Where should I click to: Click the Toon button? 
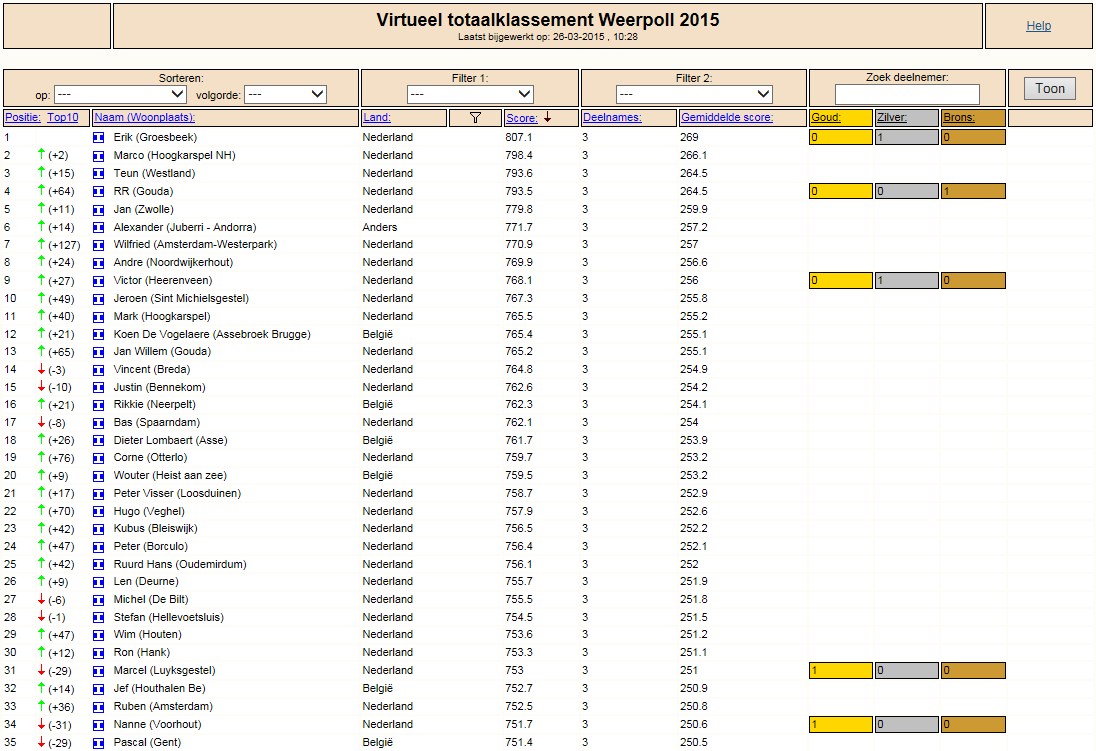click(1050, 89)
